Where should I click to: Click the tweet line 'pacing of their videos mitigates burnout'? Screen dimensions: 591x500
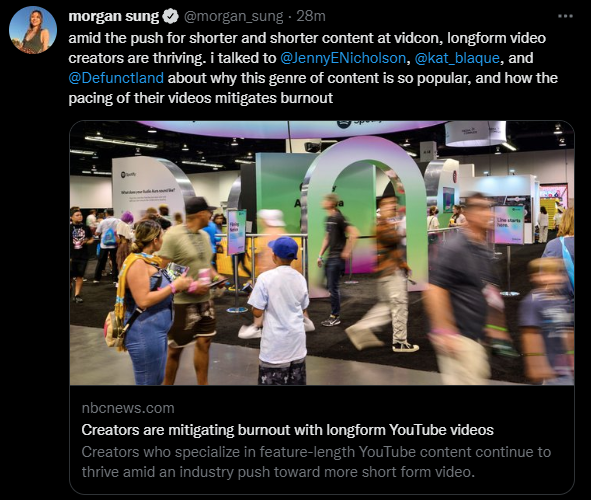pyautogui.click(x=201, y=98)
